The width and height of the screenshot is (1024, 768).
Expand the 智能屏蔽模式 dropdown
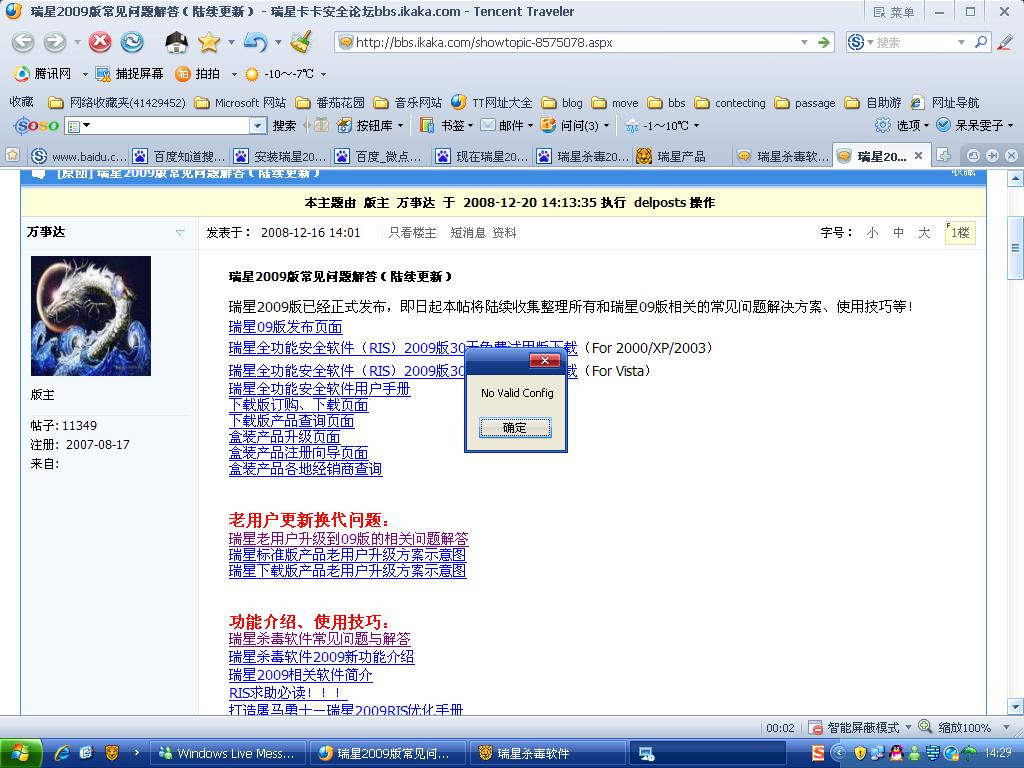click(x=908, y=727)
